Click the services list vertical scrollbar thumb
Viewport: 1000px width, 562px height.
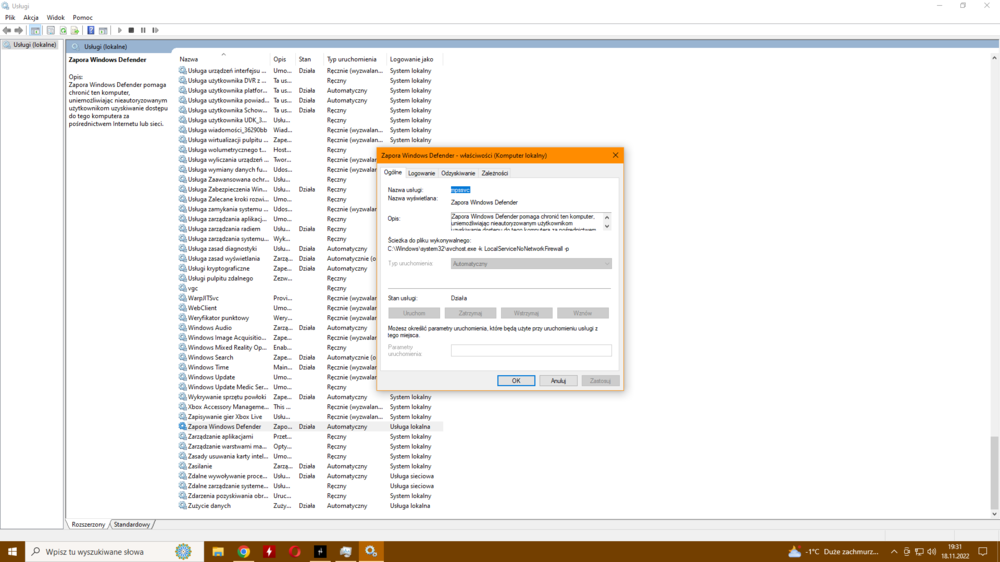click(x=994, y=472)
